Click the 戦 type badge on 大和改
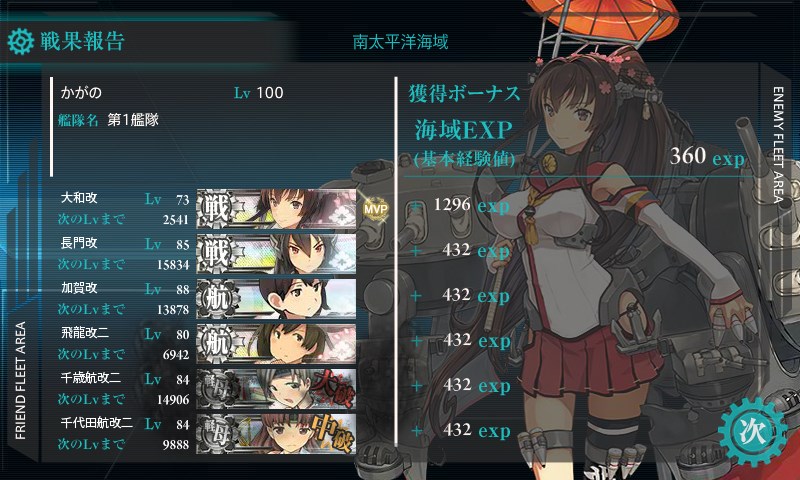Image resolution: width=800 pixels, height=480 pixels. [216, 209]
